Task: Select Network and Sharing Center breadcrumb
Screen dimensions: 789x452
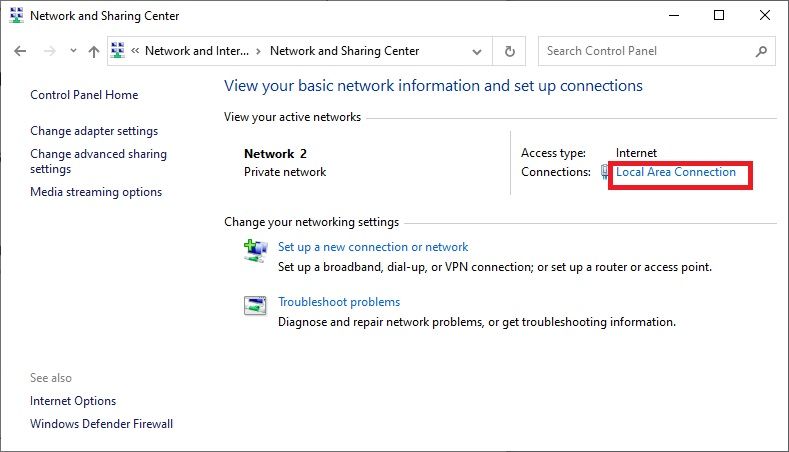Action: 344,51
